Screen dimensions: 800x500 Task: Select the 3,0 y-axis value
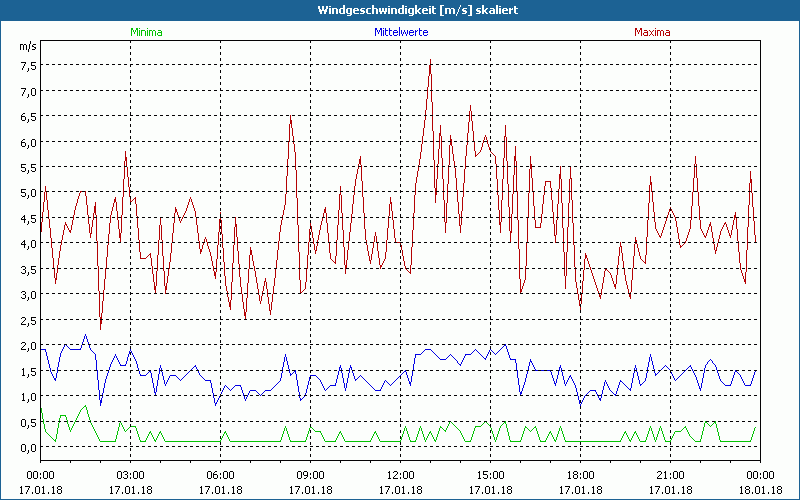tap(29, 295)
